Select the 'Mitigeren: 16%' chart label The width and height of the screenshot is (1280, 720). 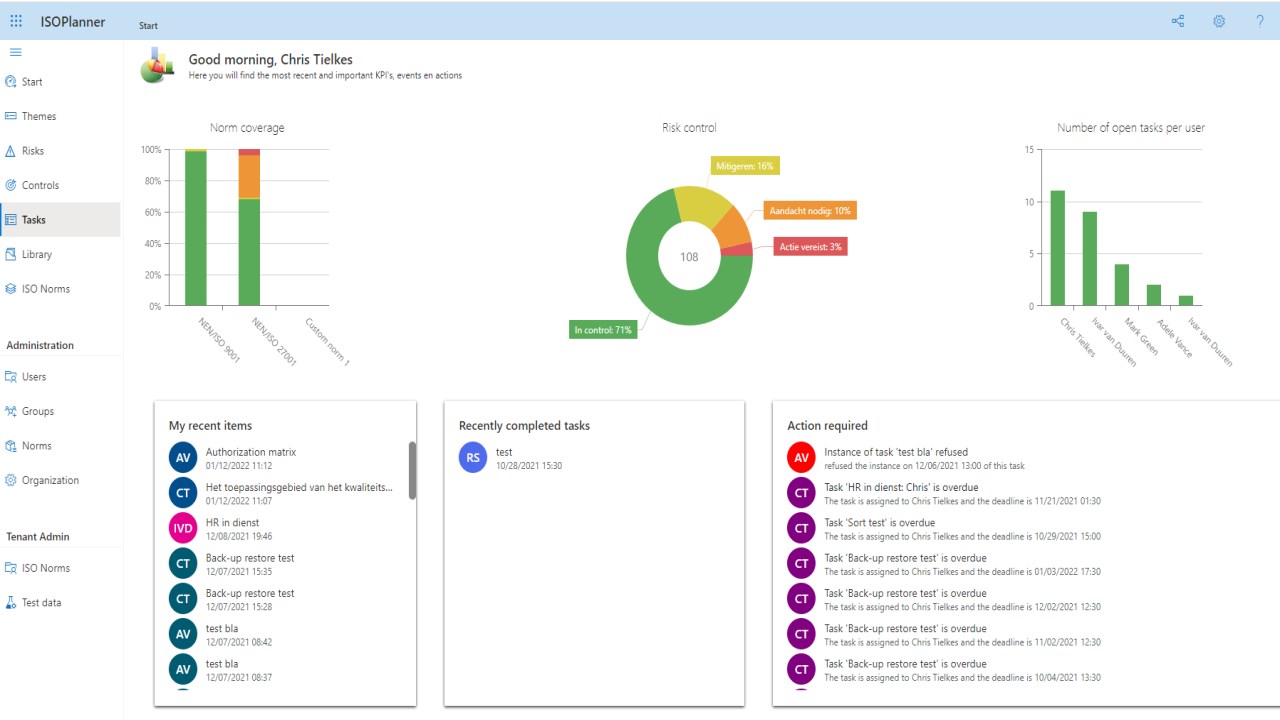pos(745,166)
